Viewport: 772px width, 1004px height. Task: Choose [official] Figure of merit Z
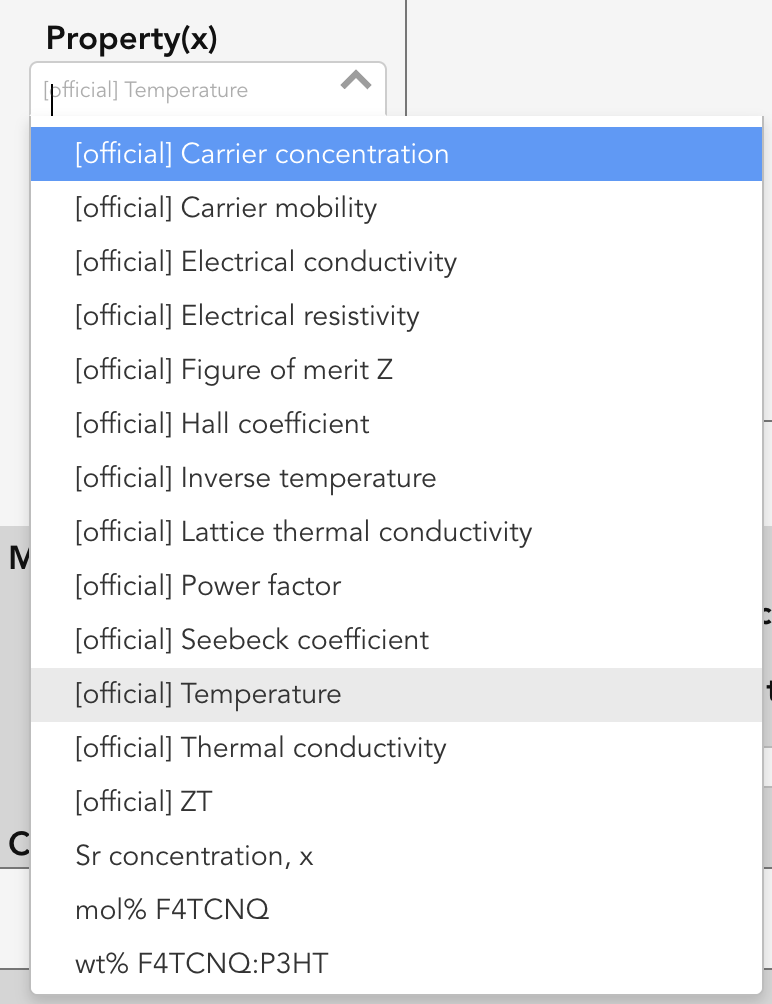click(x=396, y=370)
